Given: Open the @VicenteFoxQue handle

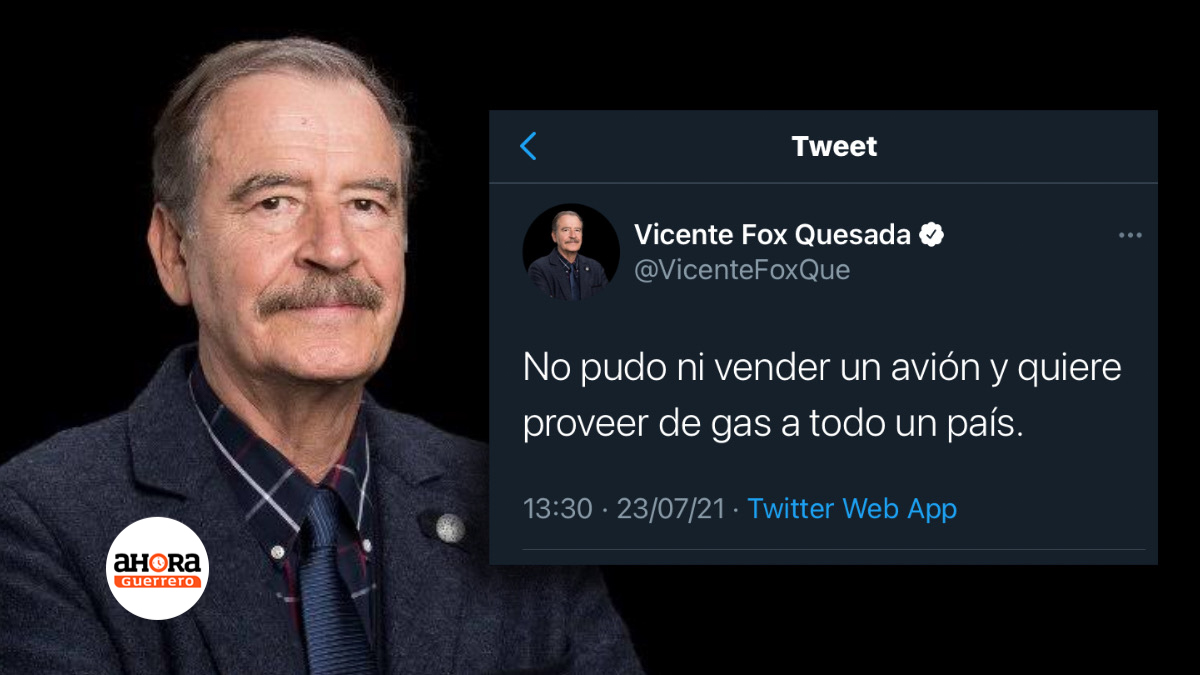Looking at the screenshot, I should pos(742,271).
